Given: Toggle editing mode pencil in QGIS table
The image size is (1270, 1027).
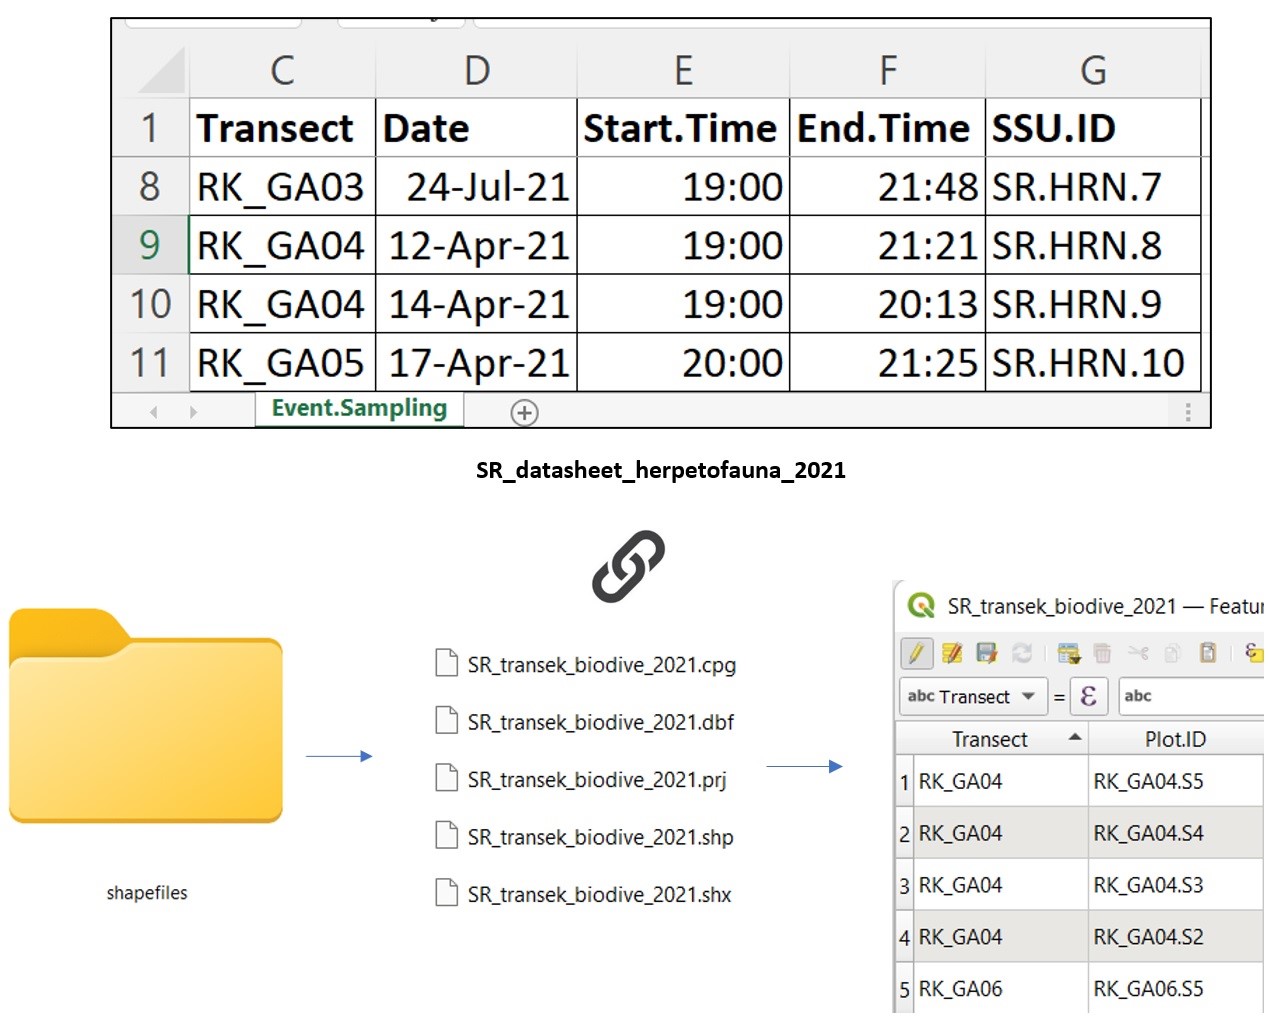Looking at the screenshot, I should tap(916, 653).
